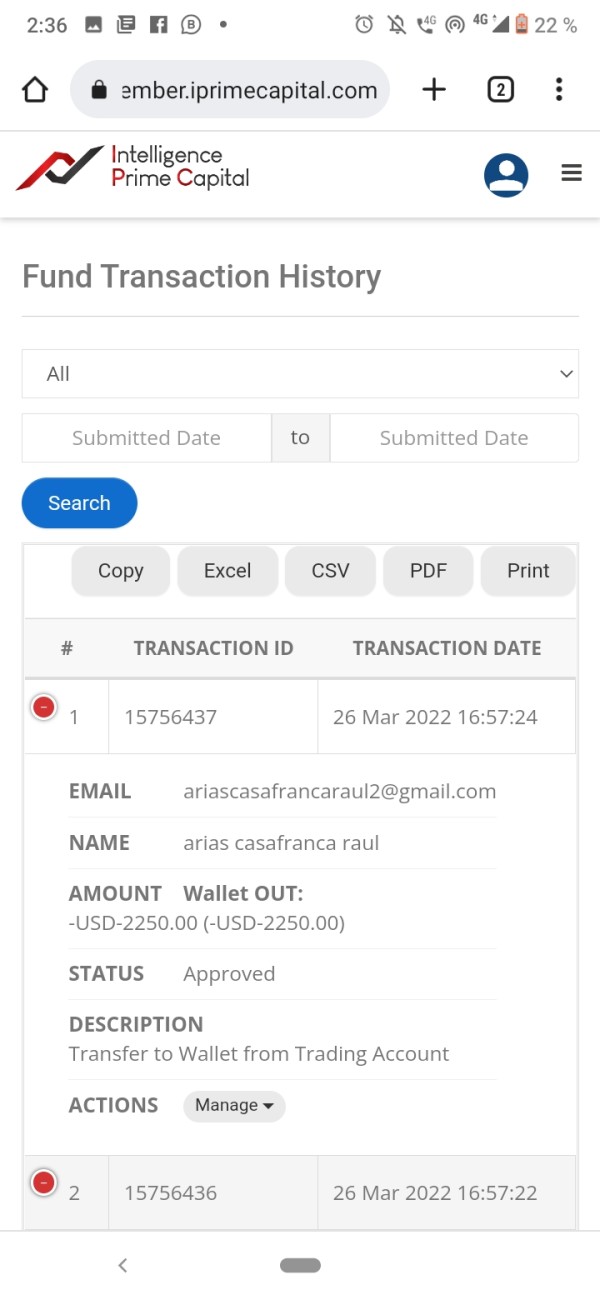600x1300 pixels.
Task: Collapse details of transaction row 1
Action: pos(44,708)
